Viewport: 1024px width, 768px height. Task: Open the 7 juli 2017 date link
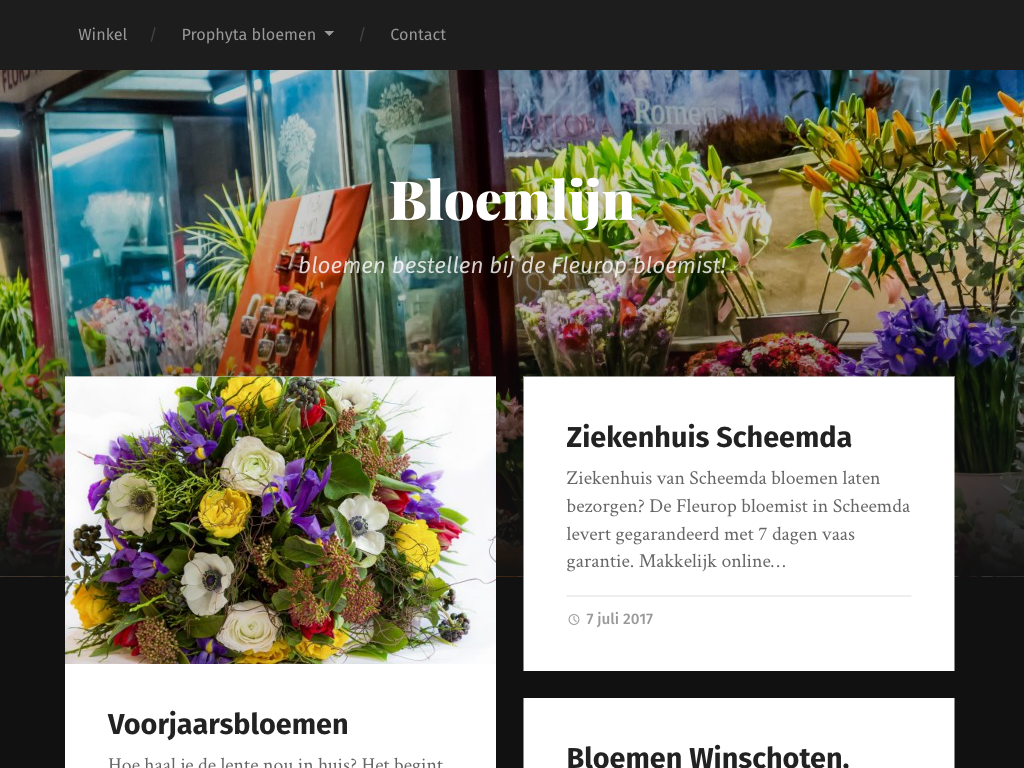619,619
